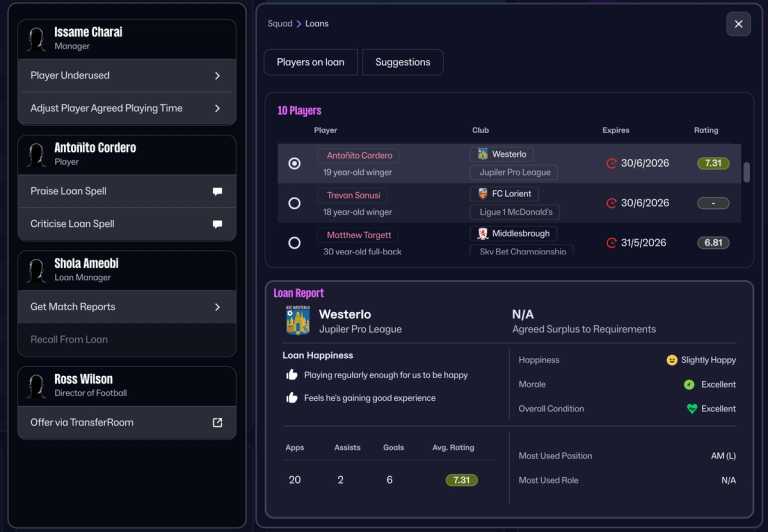Open Matthew Targett player name link
Screen dimensions: 768x532
[x=358, y=235]
